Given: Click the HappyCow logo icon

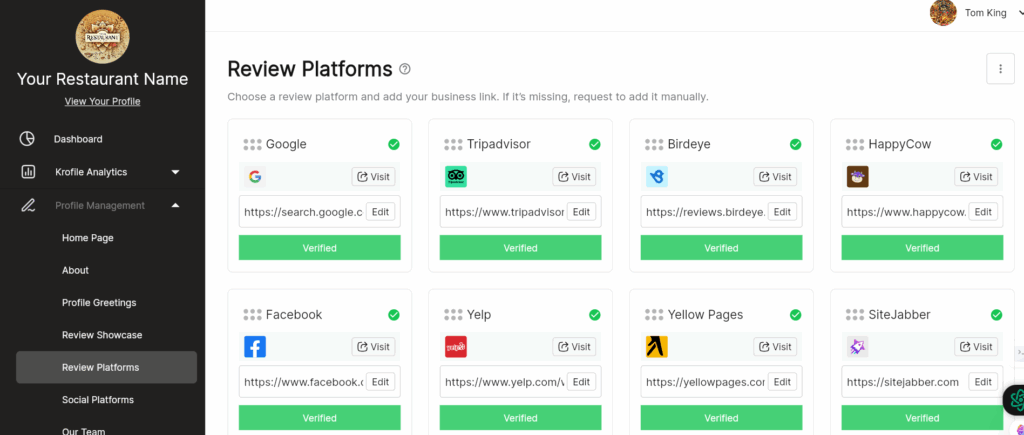Looking at the screenshot, I should point(857,176).
